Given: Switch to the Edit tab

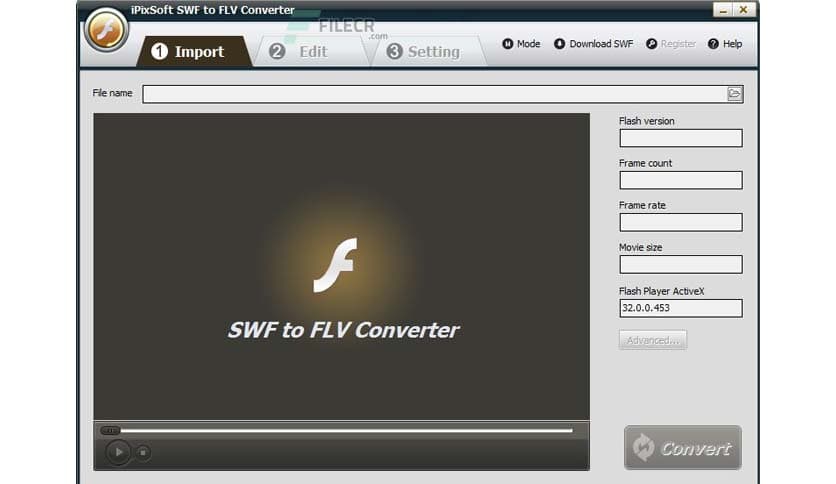Looking at the screenshot, I should [311, 52].
